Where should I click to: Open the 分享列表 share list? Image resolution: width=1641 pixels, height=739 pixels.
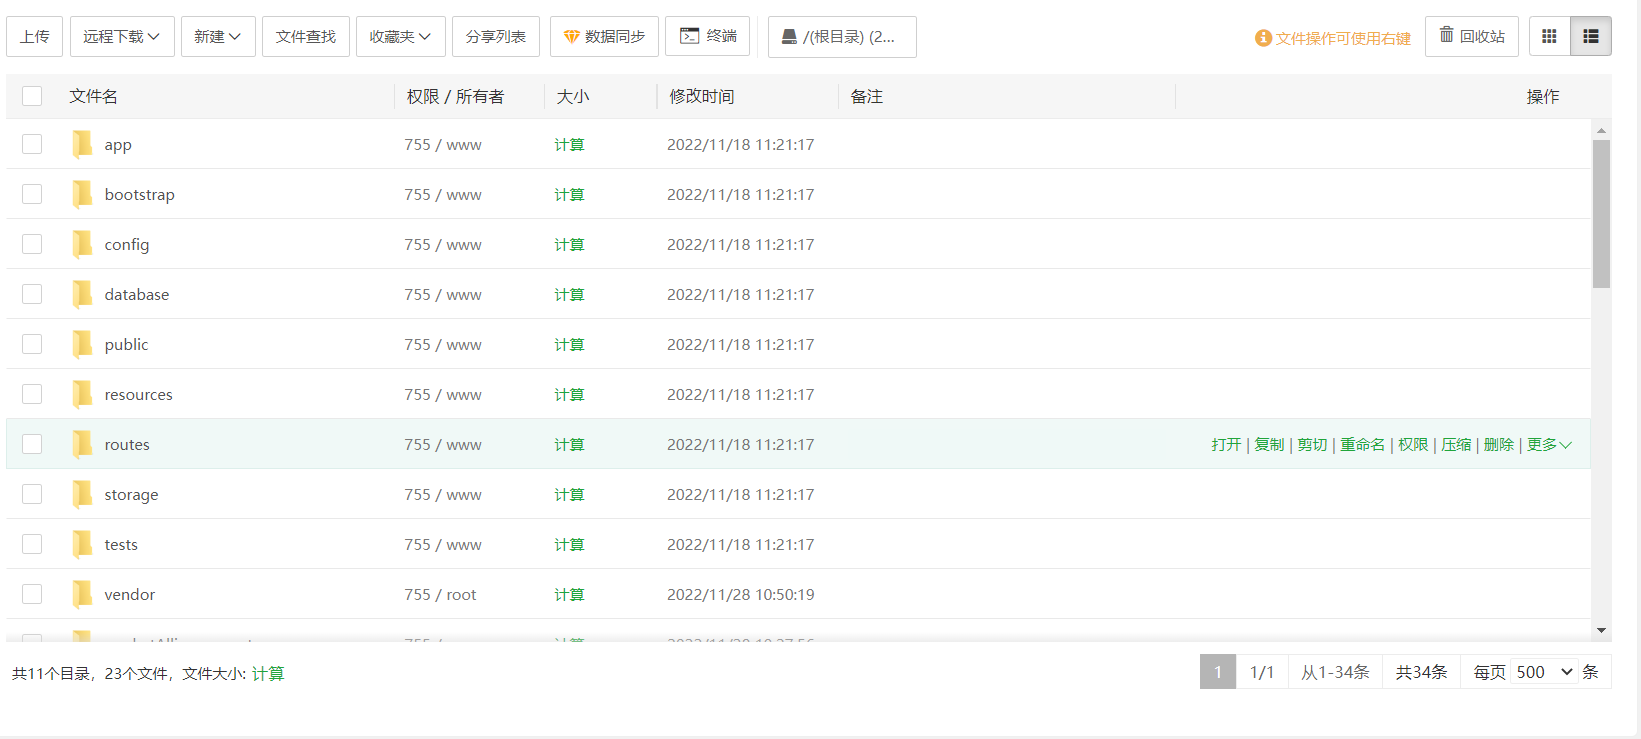[x=496, y=36]
